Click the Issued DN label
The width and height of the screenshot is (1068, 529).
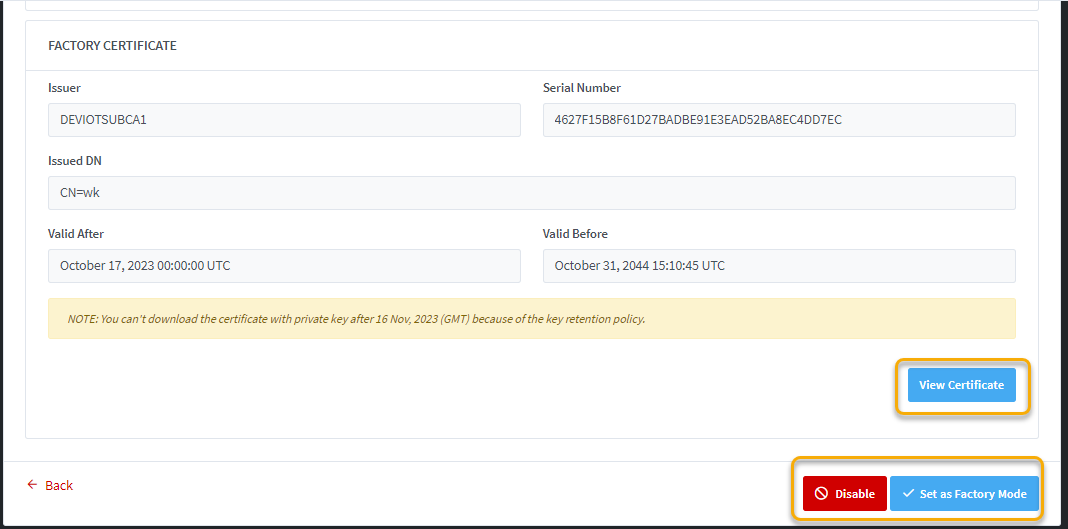[x=74, y=161]
